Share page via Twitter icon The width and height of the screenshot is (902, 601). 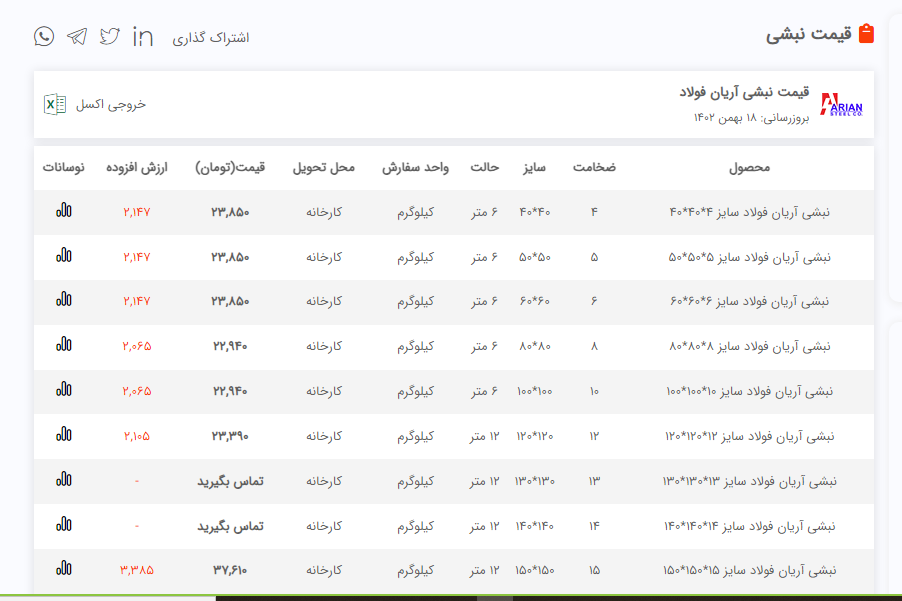point(110,37)
